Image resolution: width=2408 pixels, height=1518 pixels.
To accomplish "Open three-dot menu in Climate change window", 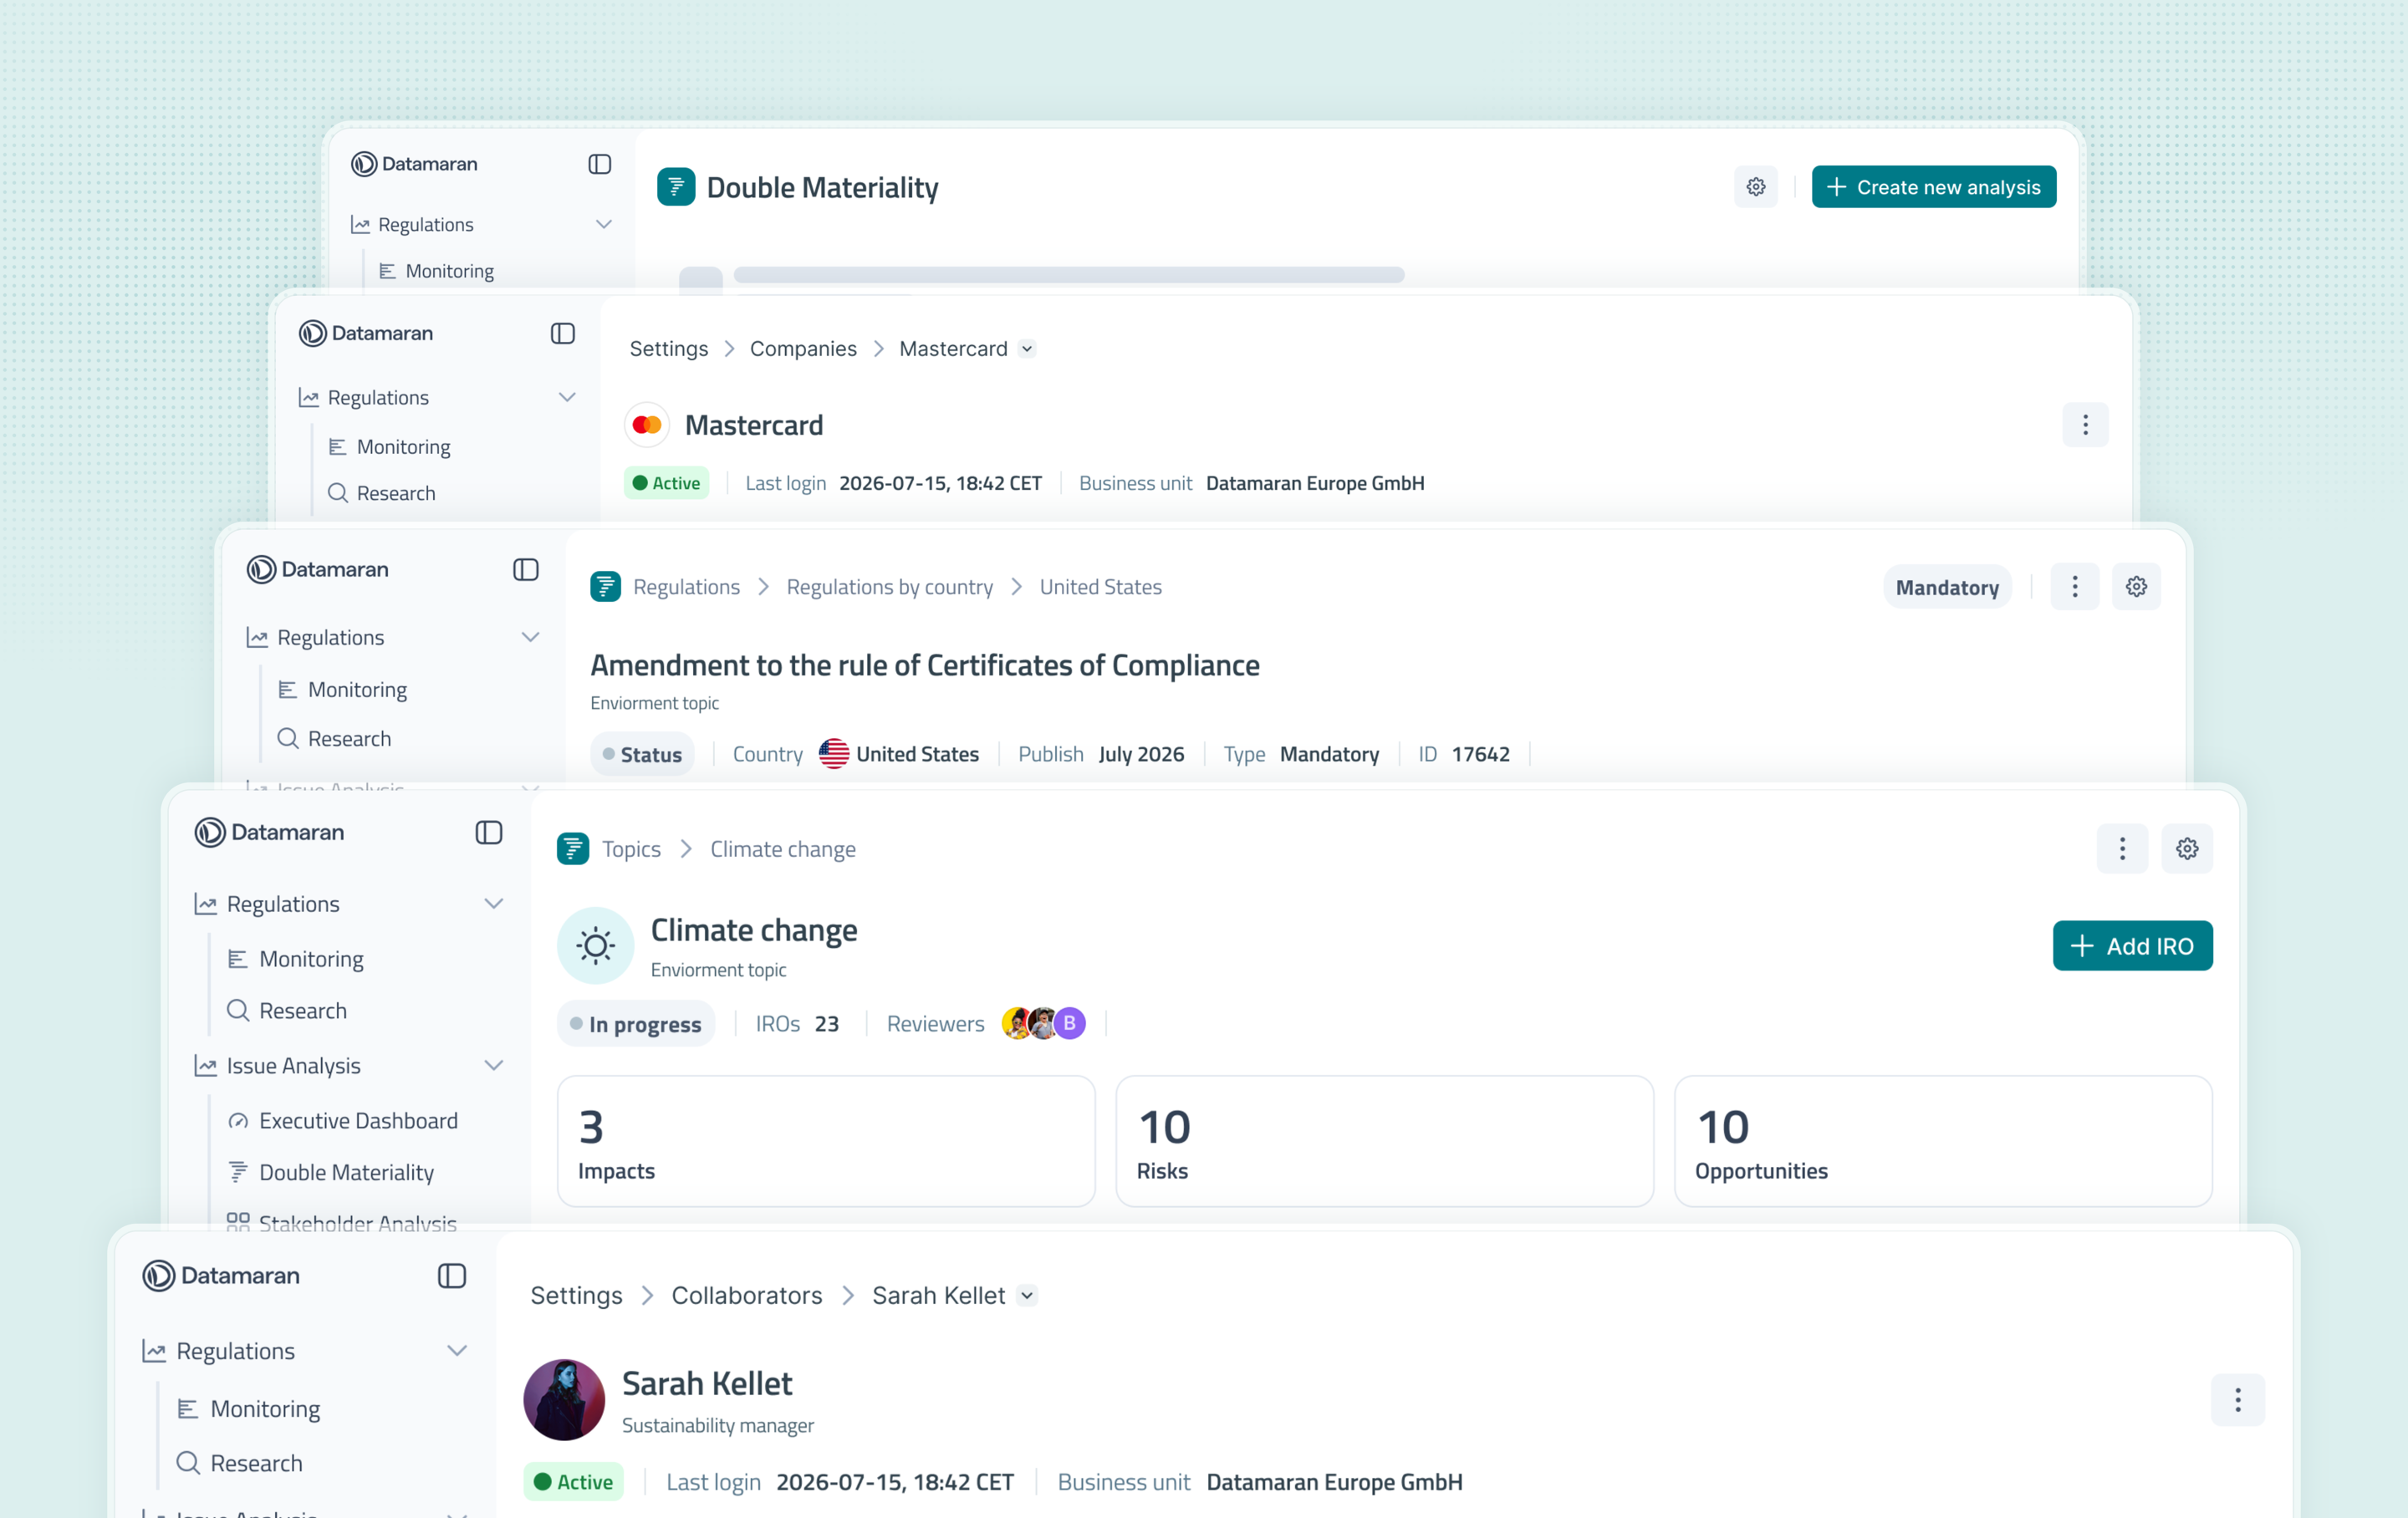I will point(2122,849).
